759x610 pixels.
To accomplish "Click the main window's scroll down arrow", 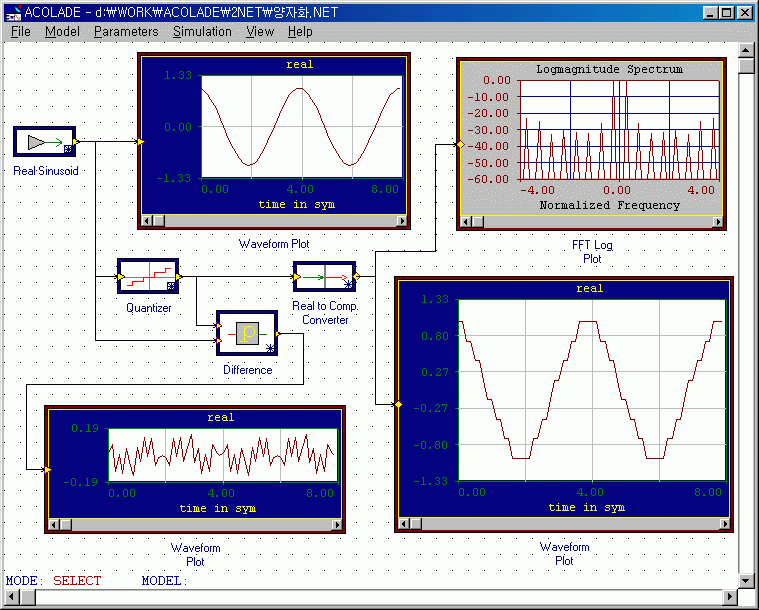I will (746, 580).
